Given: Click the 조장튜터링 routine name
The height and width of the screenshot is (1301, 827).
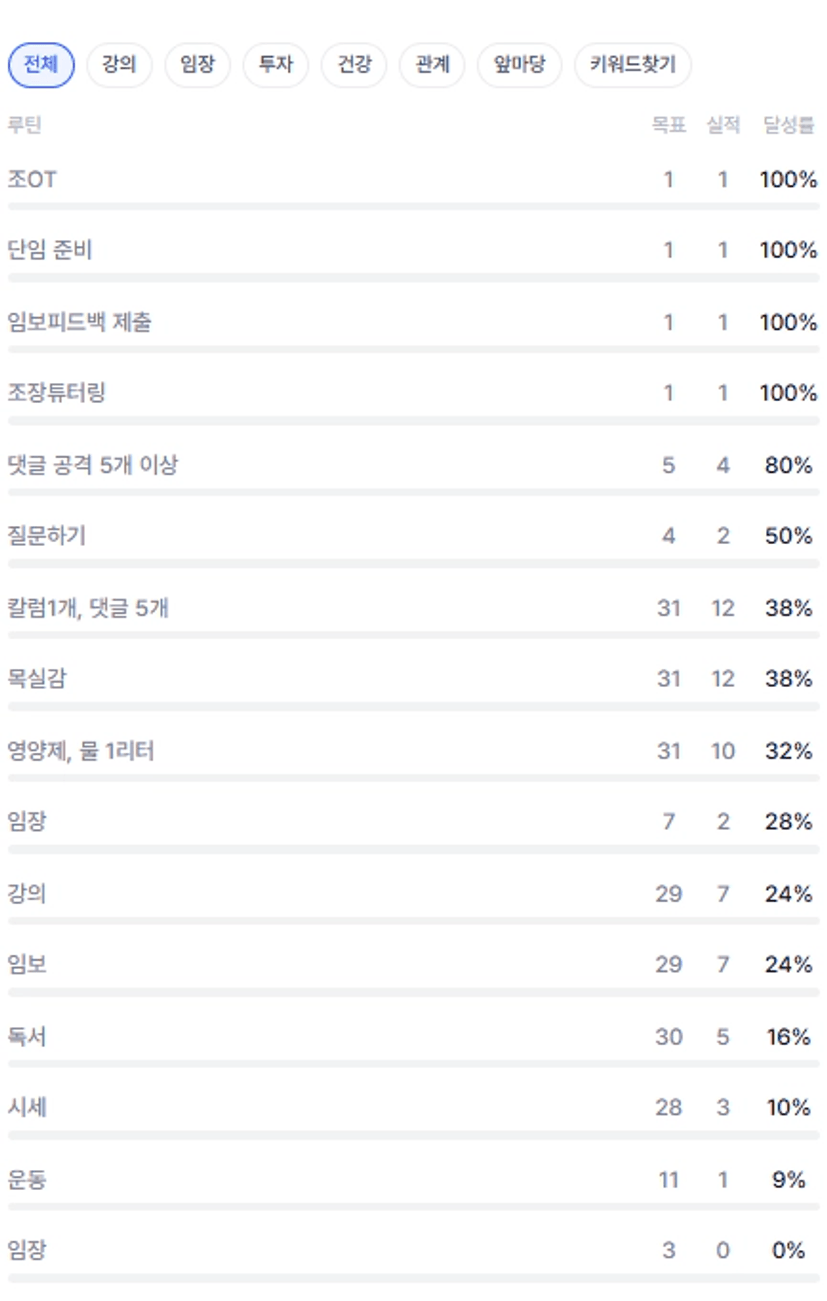Looking at the screenshot, I should [56, 393].
